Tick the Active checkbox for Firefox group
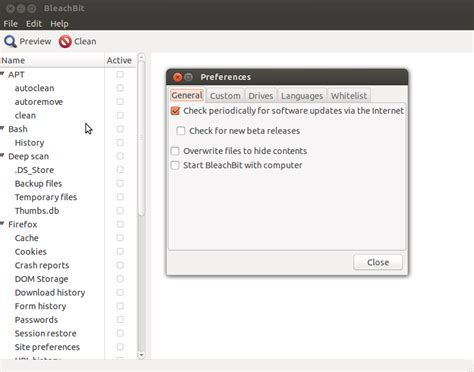The image size is (474, 372). pyautogui.click(x=120, y=224)
